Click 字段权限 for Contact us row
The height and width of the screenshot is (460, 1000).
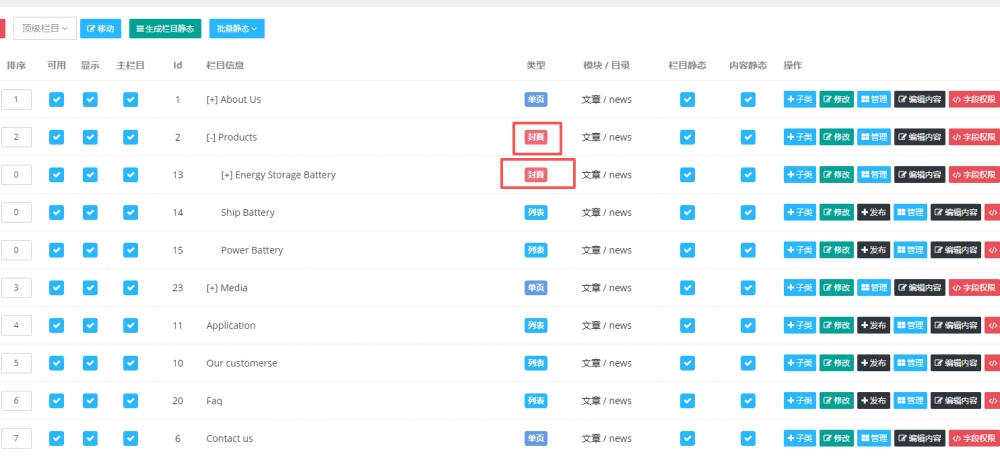click(974, 438)
